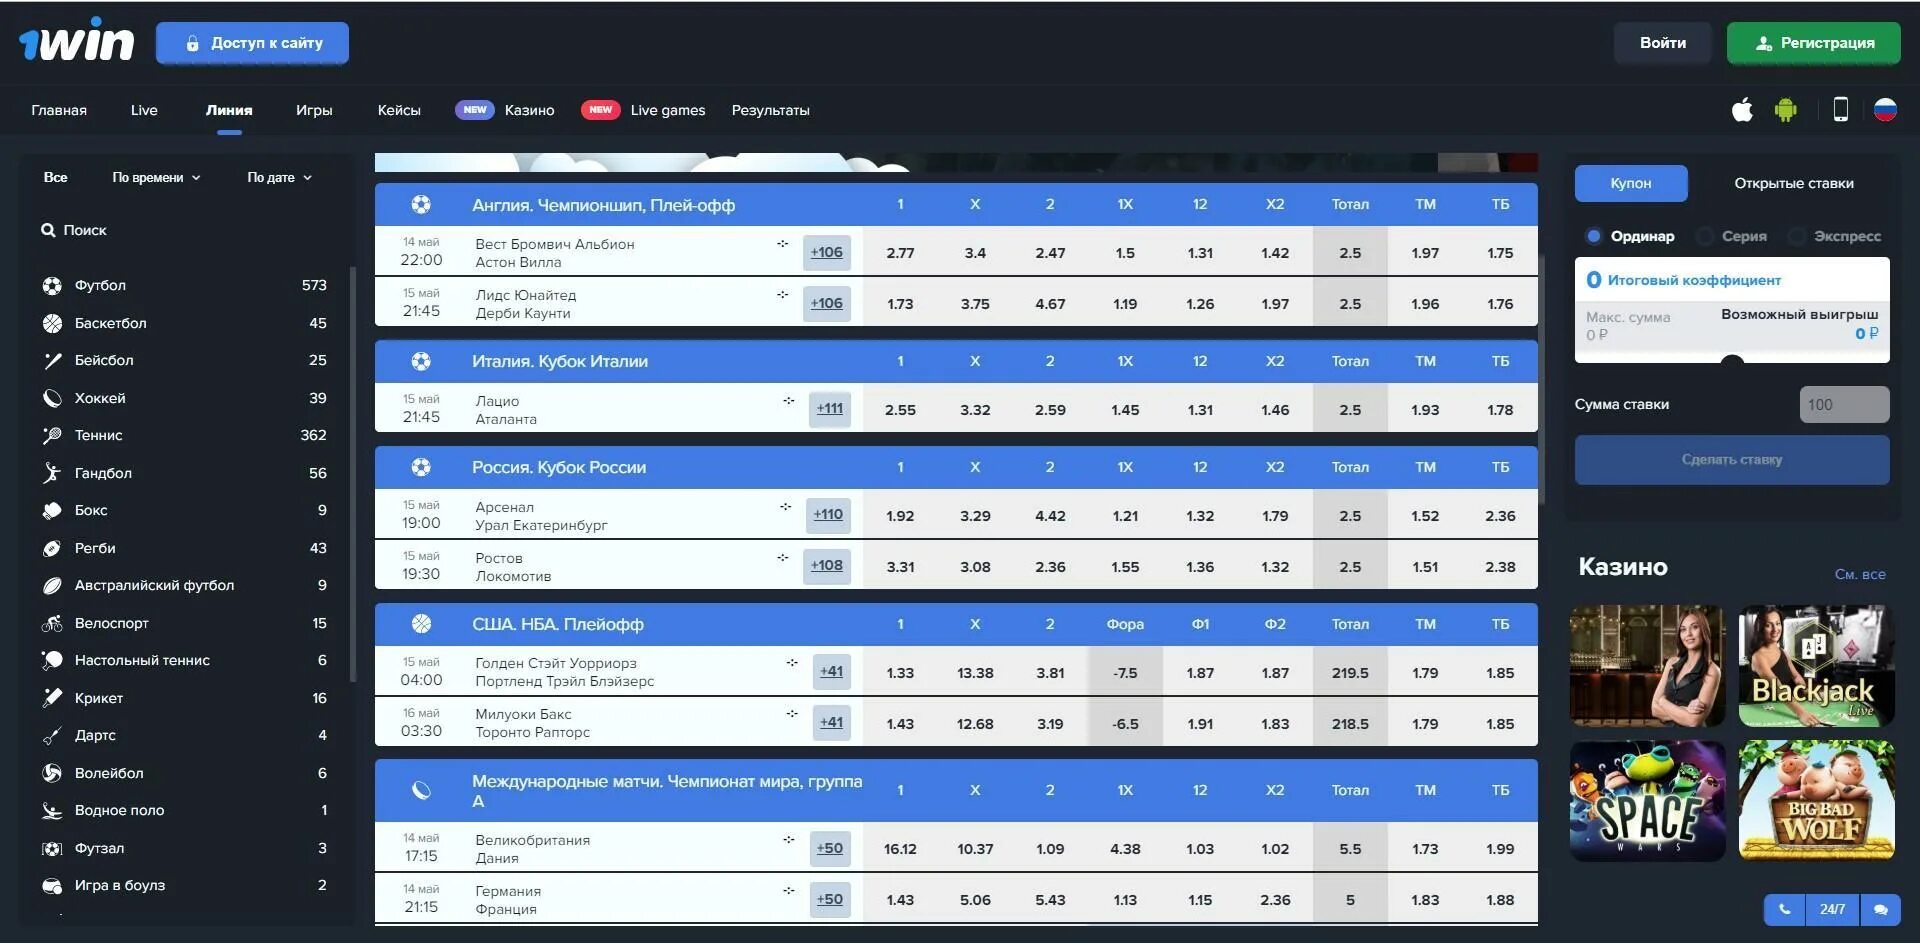Select Игра в боулз in sidebar

pos(185,885)
